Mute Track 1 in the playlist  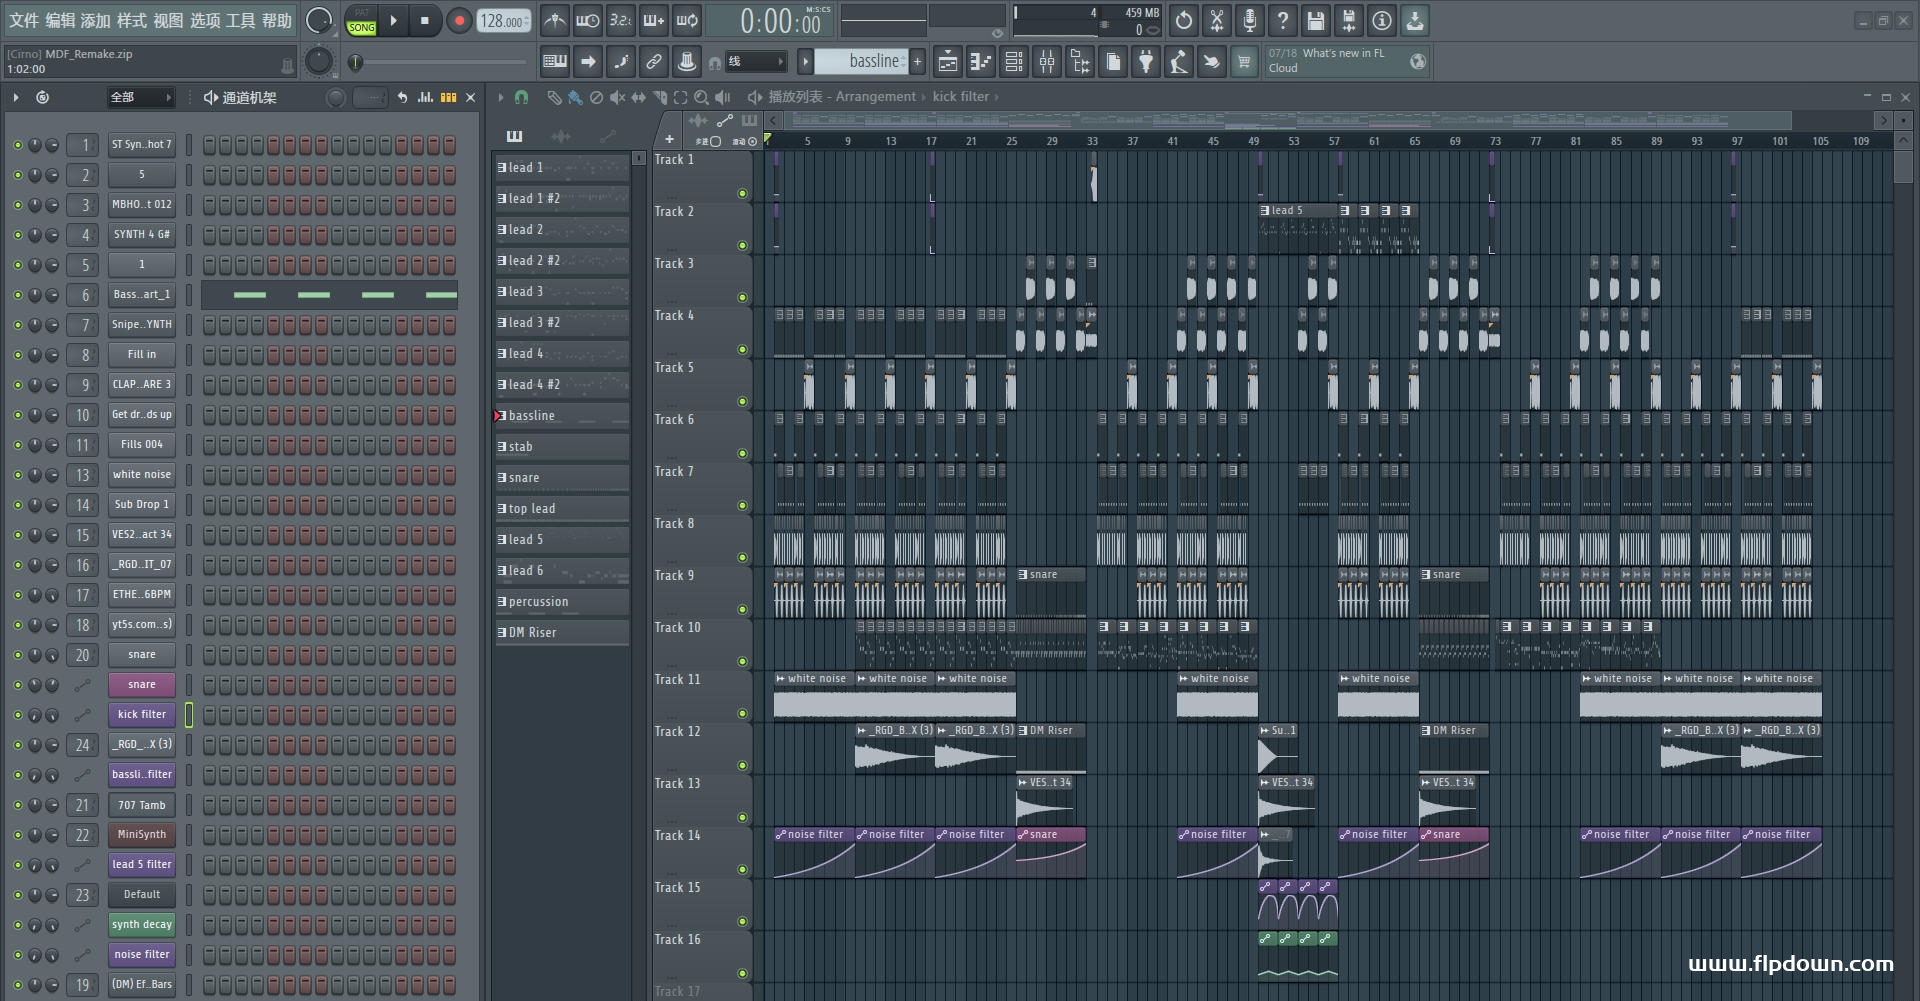[x=742, y=193]
